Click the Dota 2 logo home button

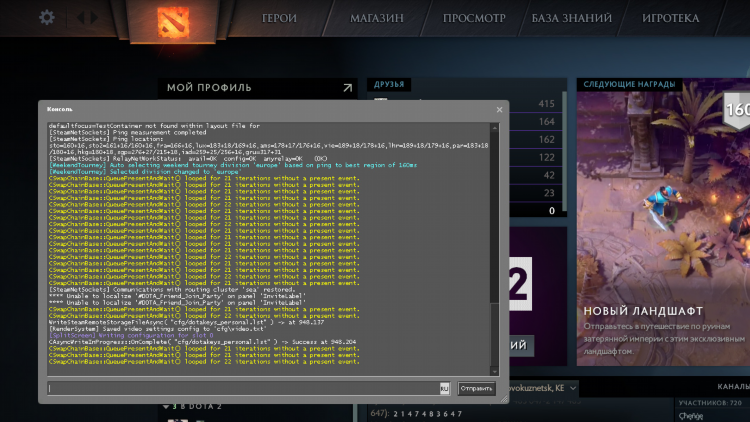173,22
